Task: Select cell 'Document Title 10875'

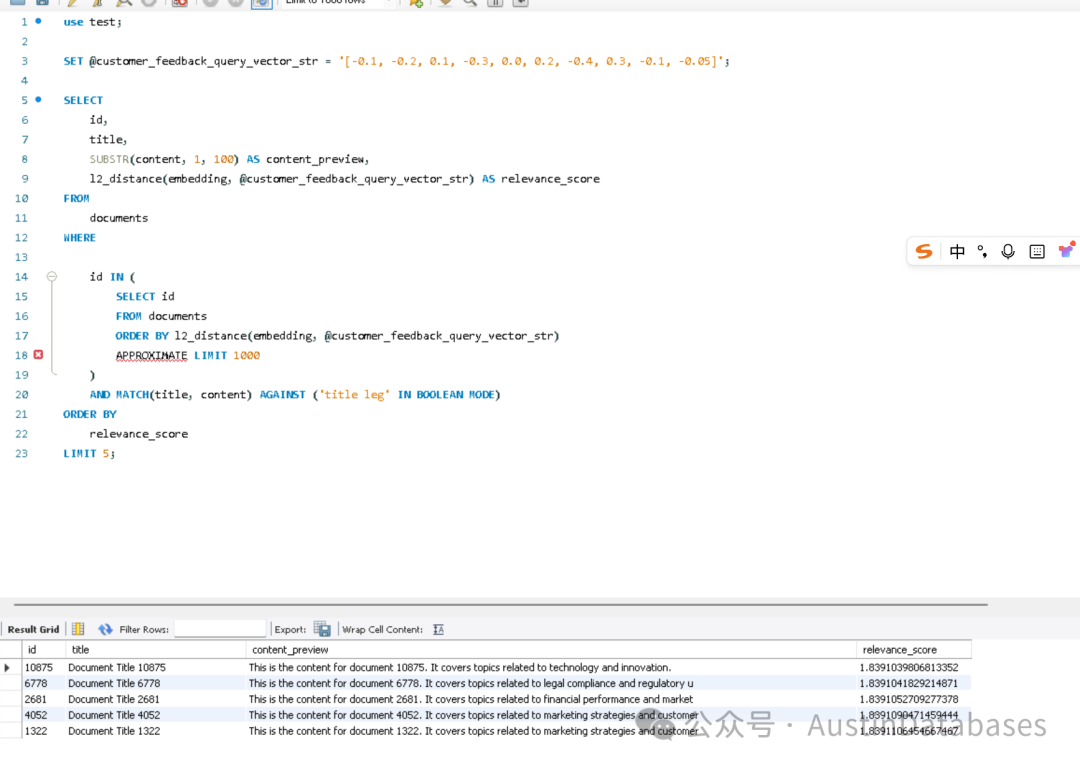Action: pos(156,667)
